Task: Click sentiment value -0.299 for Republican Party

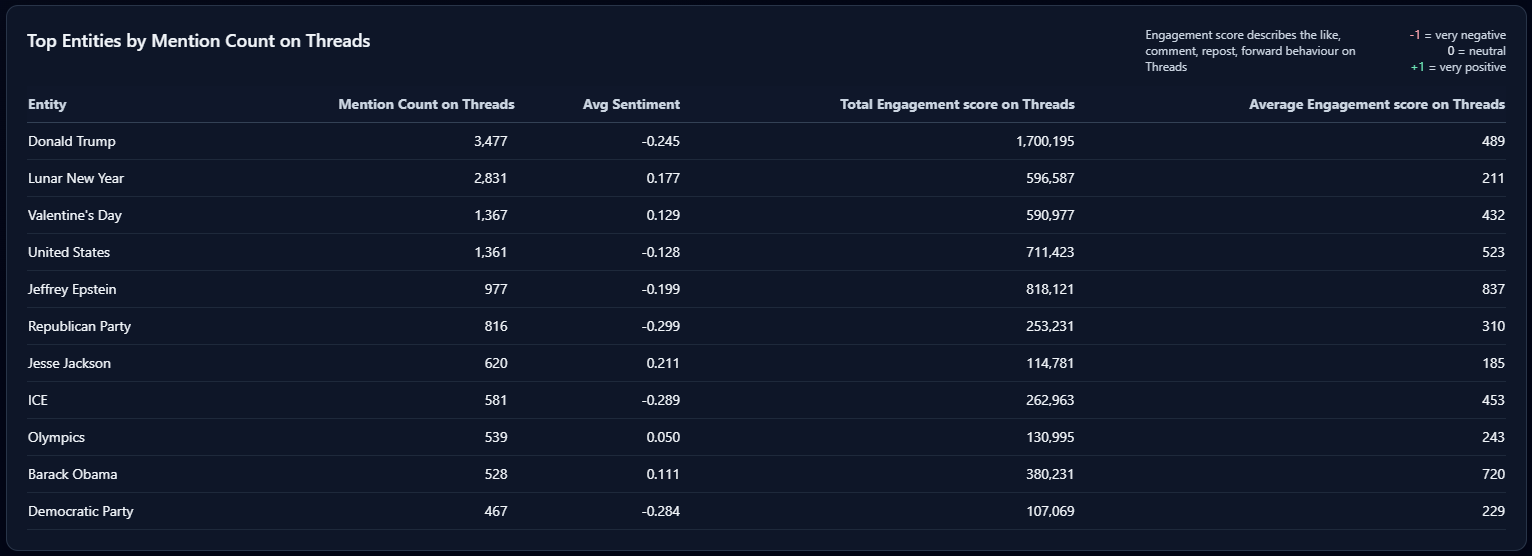Action: (661, 326)
